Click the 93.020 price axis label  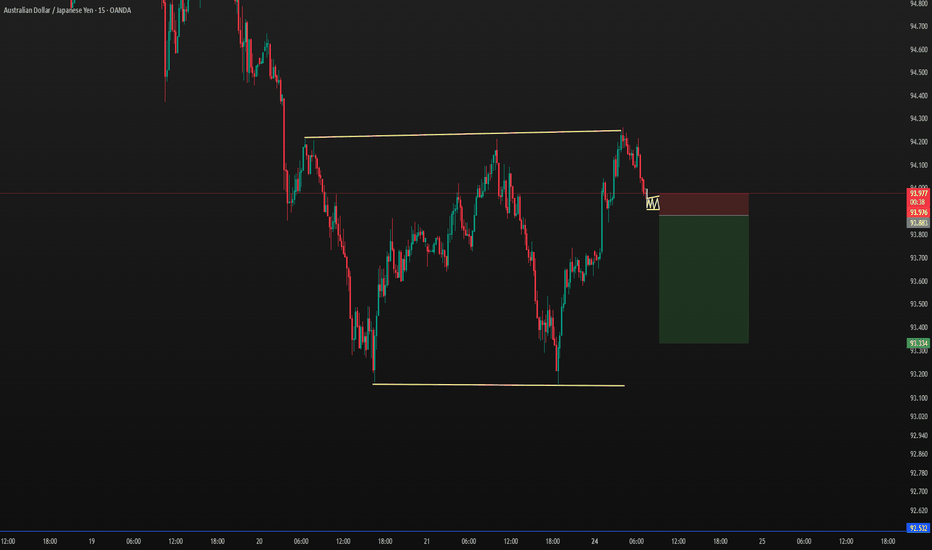(x=918, y=417)
